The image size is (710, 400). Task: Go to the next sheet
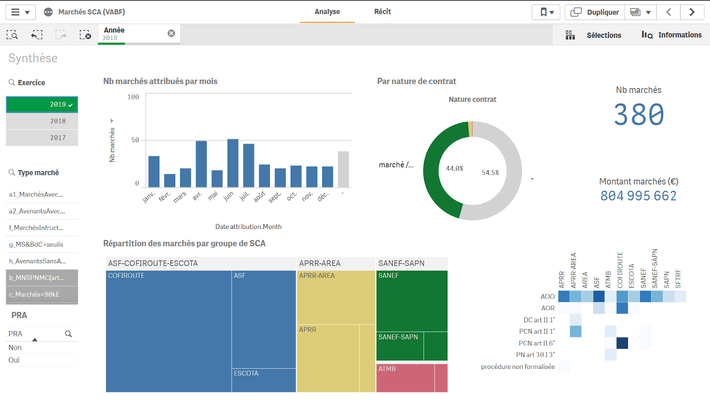[691, 12]
